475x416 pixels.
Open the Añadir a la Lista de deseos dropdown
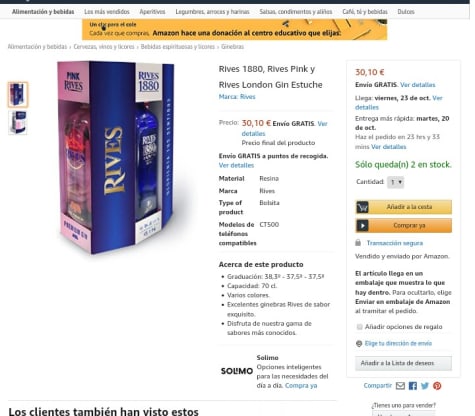click(x=403, y=363)
